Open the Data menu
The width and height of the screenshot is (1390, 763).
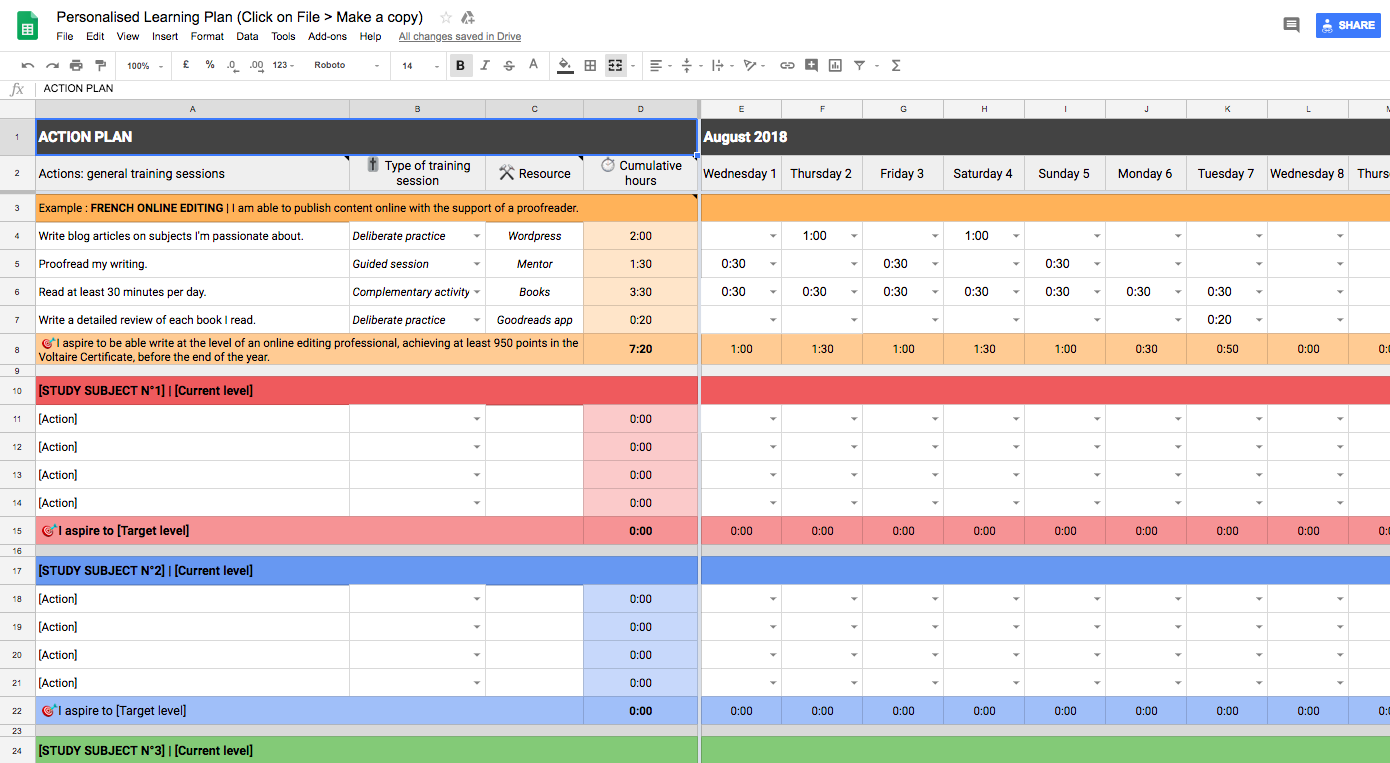(x=247, y=36)
